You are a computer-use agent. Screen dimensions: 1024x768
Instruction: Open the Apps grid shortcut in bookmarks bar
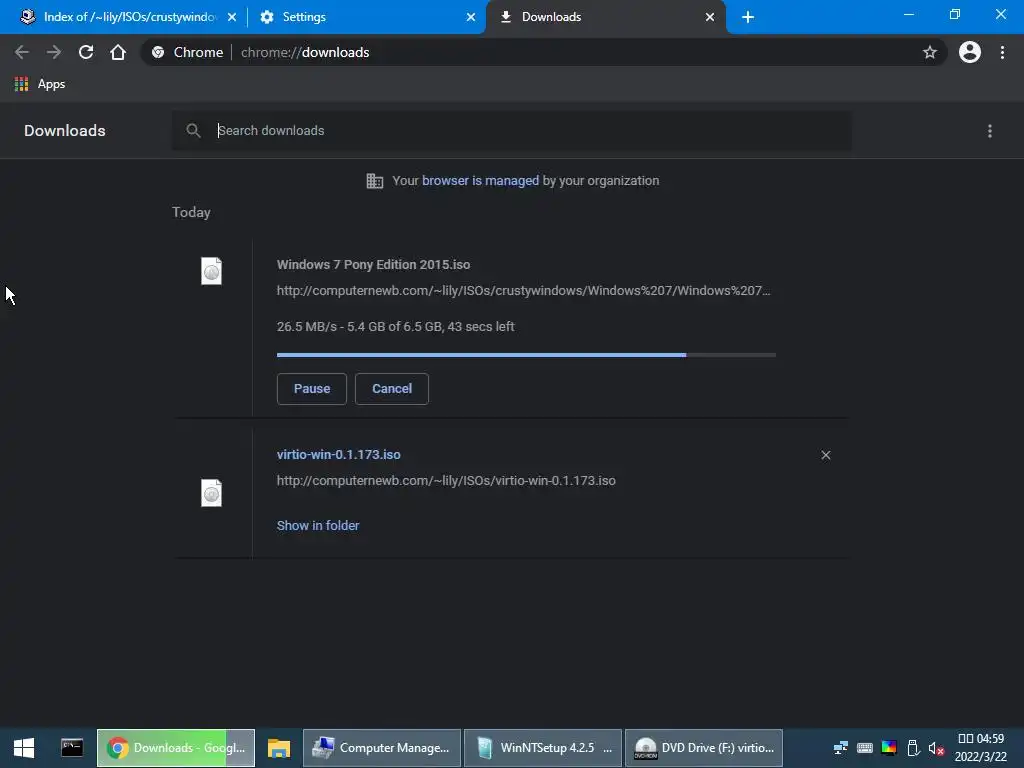coord(40,84)
